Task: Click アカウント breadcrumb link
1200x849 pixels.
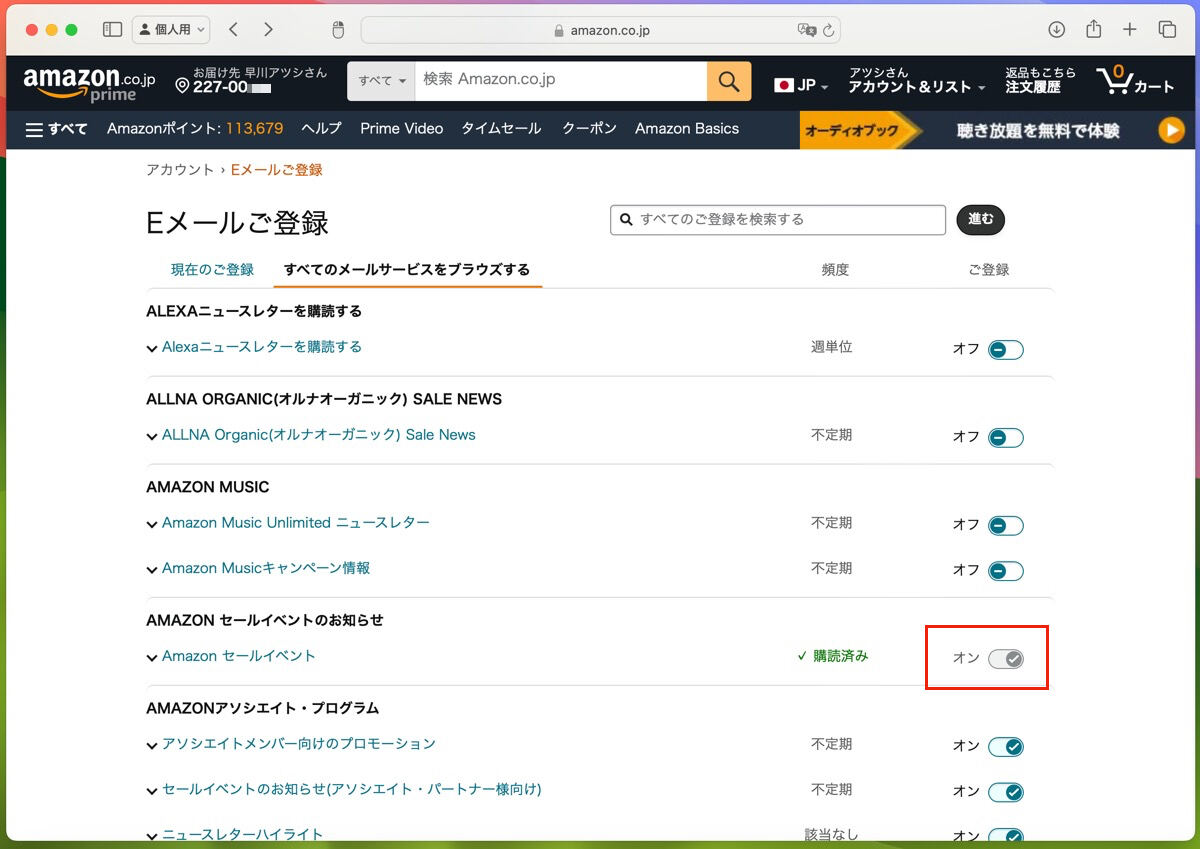Action: point(180,170)
